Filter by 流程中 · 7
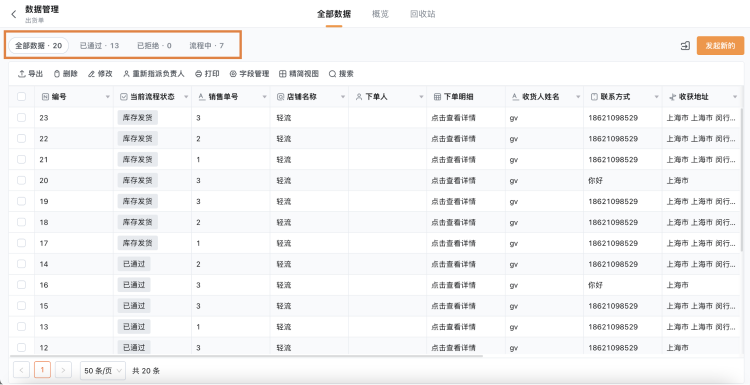Image resolution: width=750 pixels, height=385 pixels. [206, 45]
